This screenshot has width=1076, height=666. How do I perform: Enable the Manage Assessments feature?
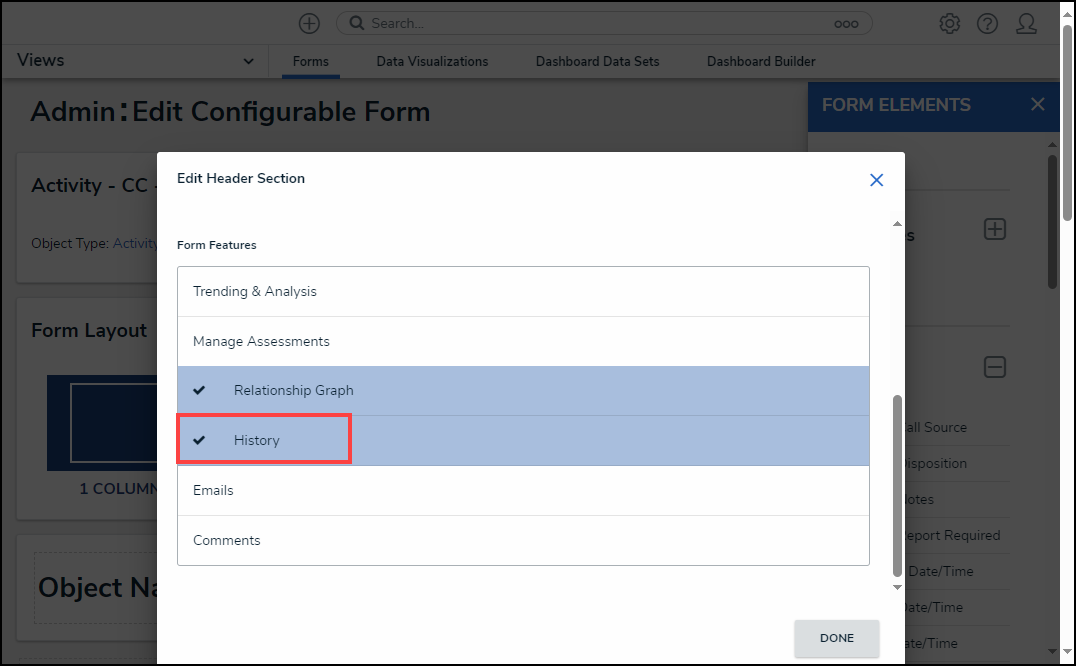(x=261, y=342)
